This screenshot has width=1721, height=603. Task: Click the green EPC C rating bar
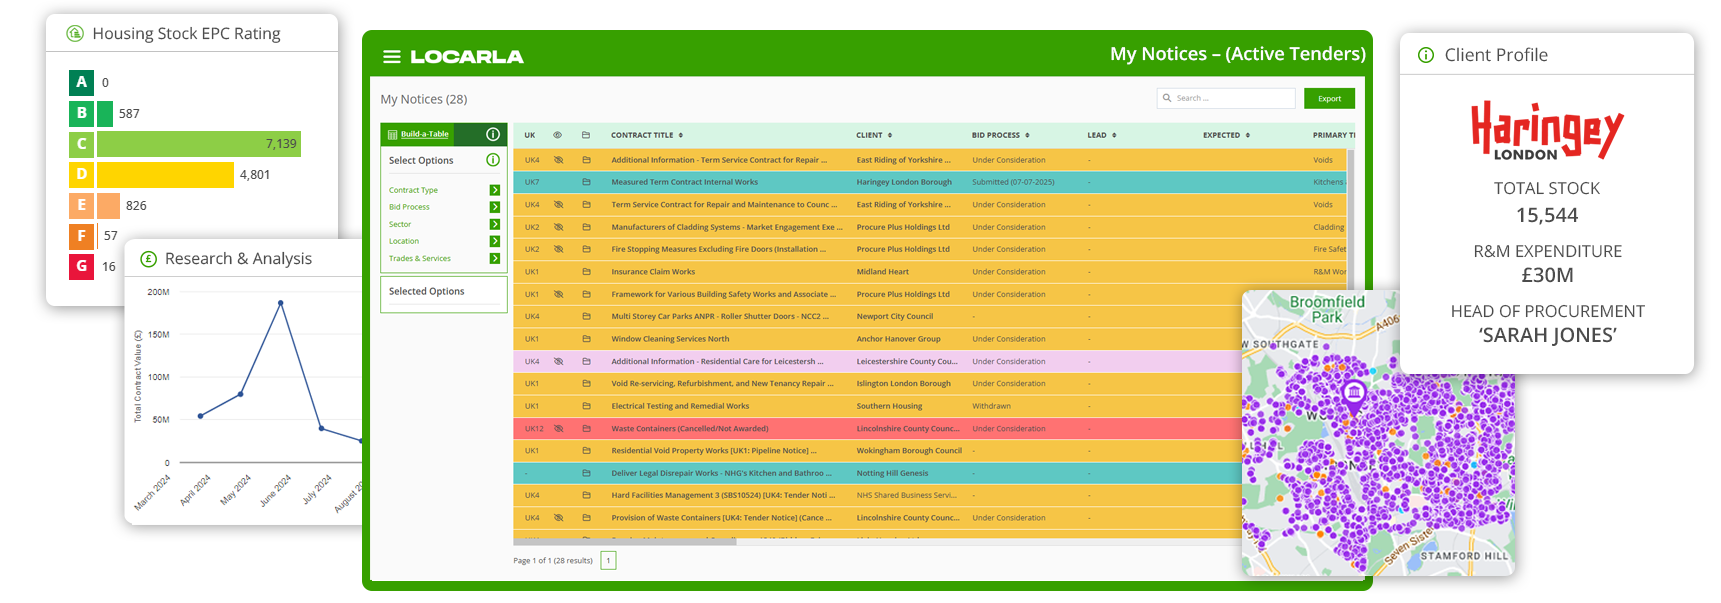coord(199,144)
